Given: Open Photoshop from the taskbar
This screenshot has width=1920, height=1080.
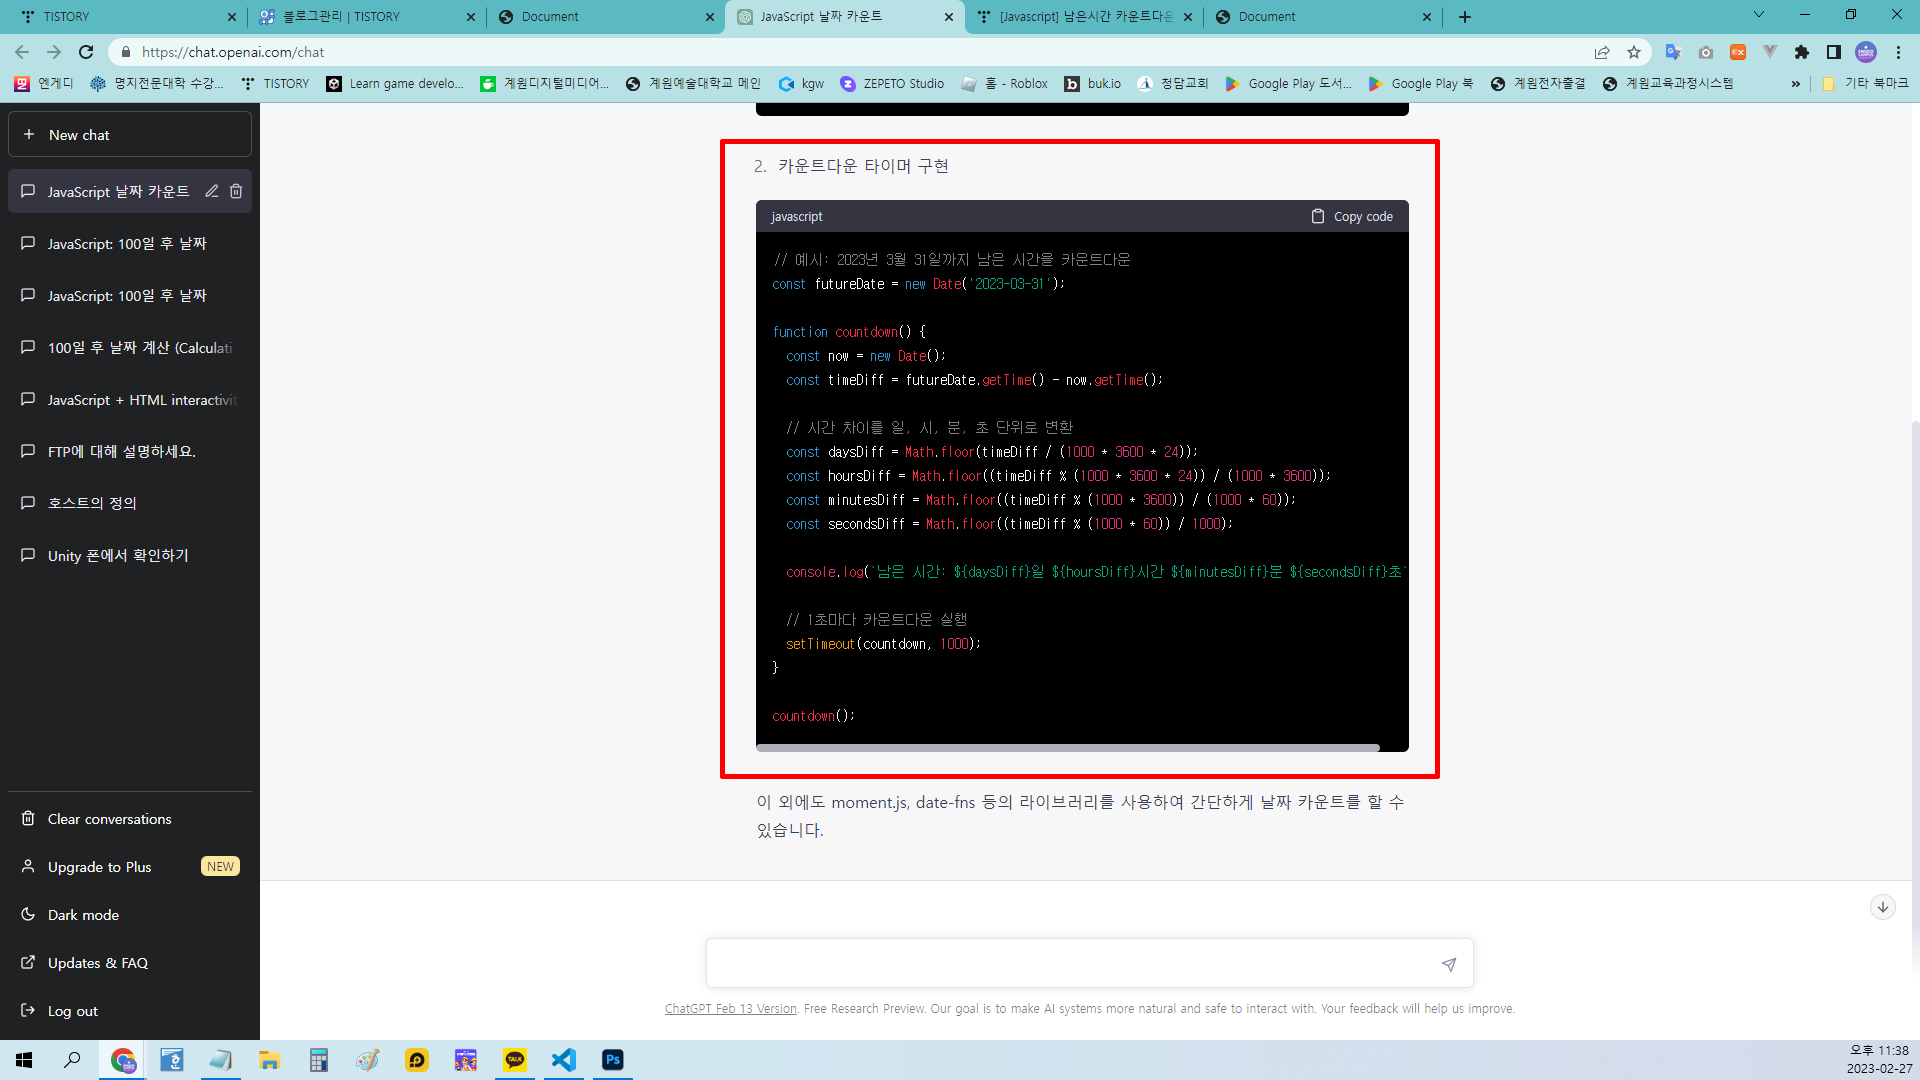Looking at the screenshot, I should click(613, 1060).
